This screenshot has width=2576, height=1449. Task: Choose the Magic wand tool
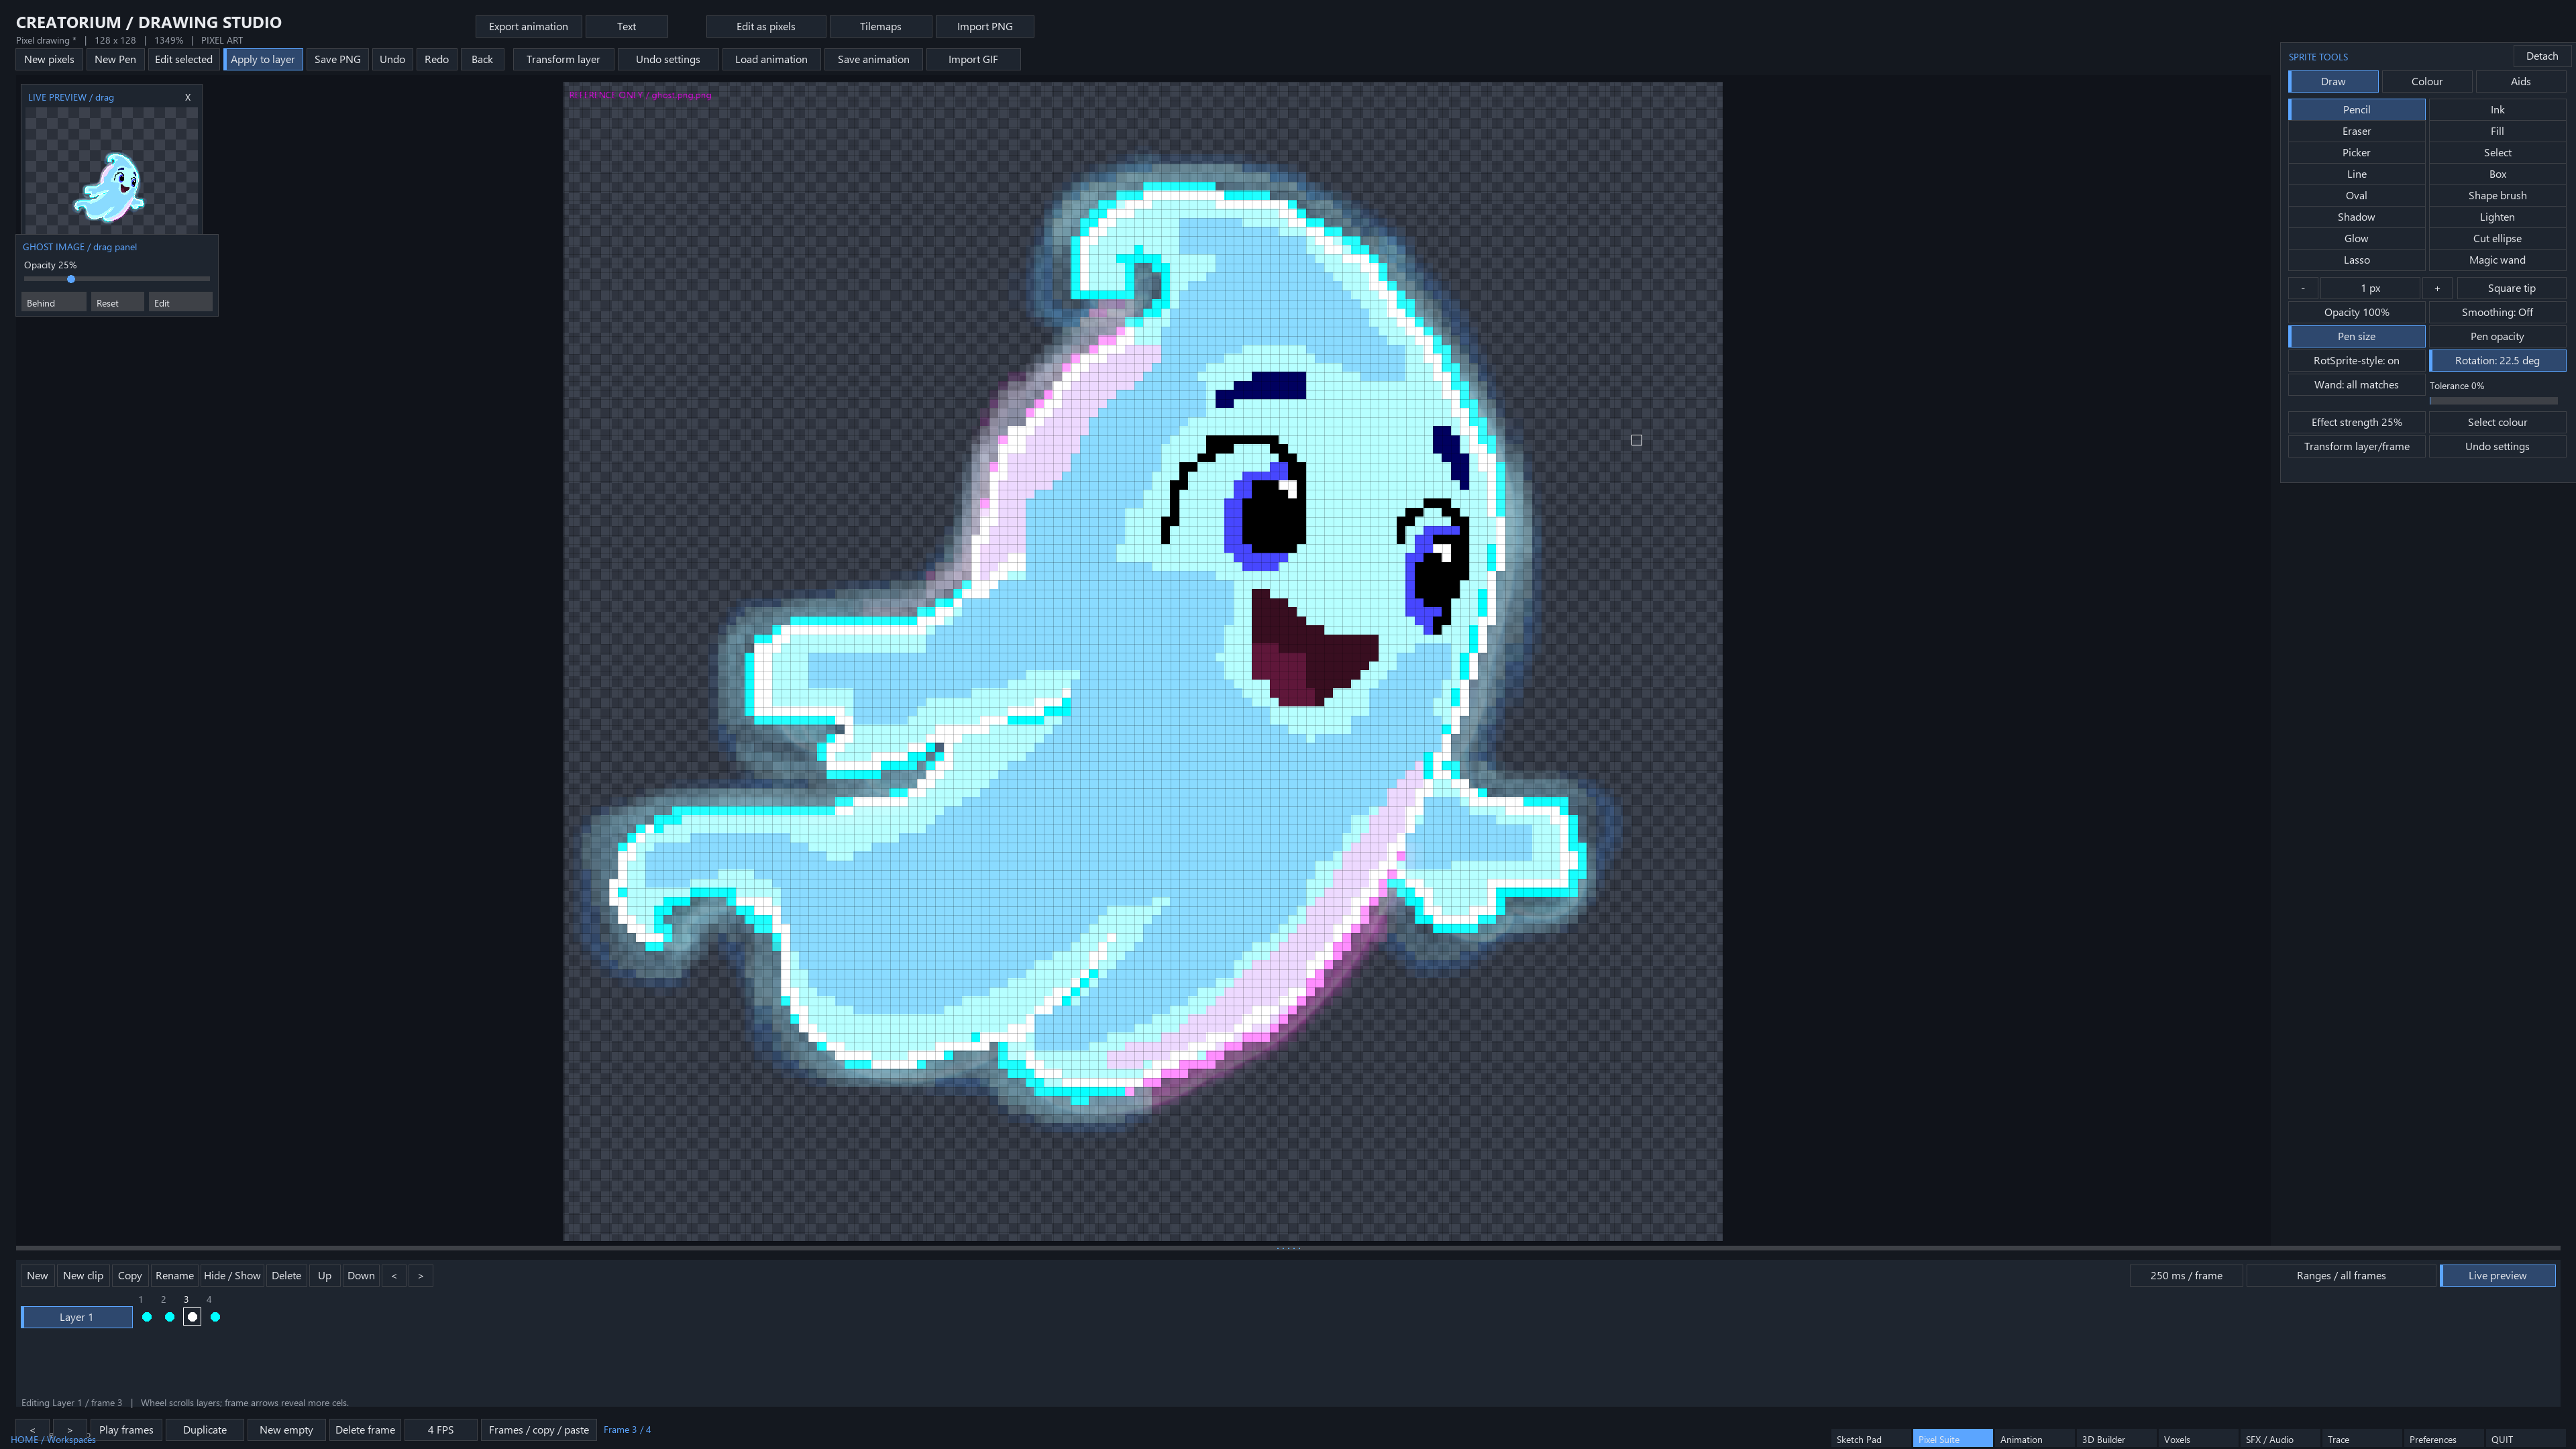point(2497,260)
